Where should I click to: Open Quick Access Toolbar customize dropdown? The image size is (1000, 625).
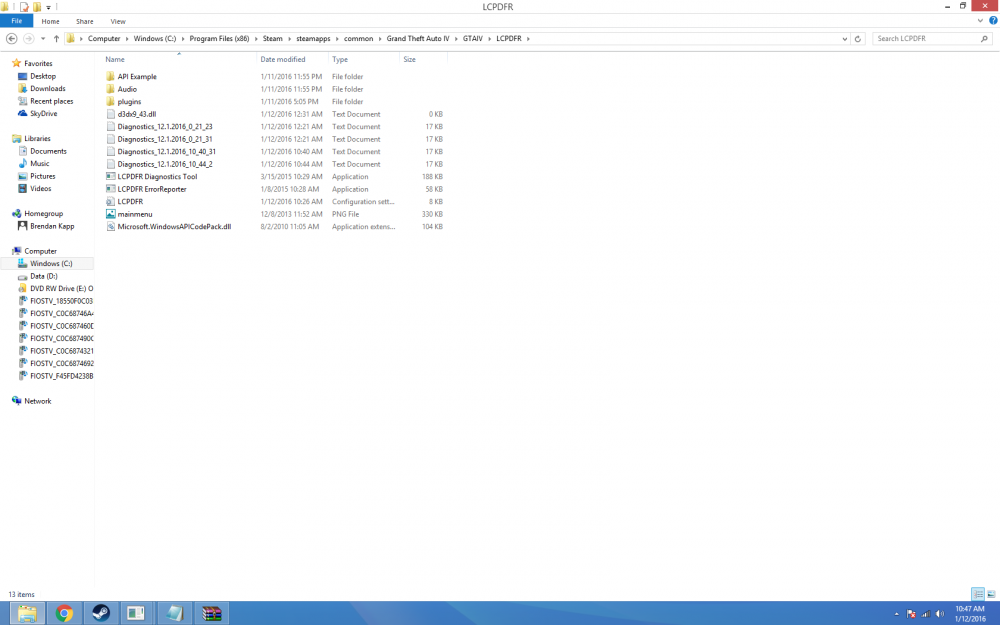click(x=48, y=7)
